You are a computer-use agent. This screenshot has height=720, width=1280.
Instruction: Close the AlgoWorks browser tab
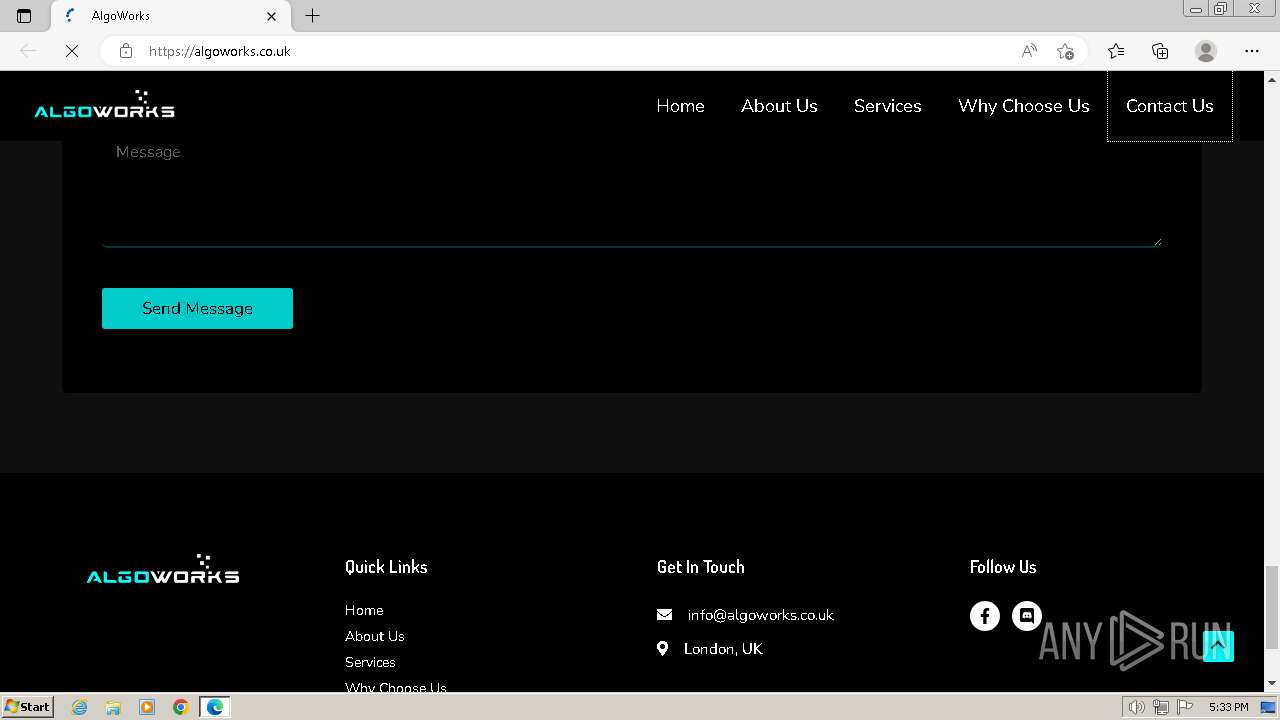point(271,16)
